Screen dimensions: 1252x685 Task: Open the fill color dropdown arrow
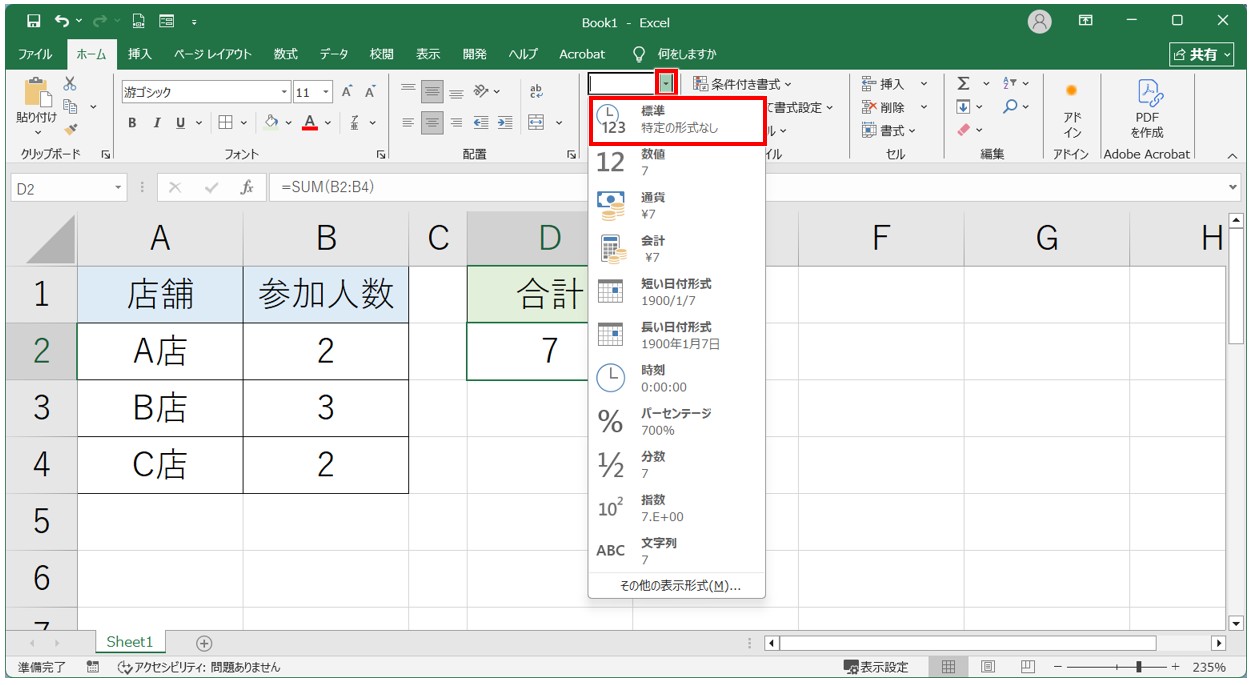point(287,123)
